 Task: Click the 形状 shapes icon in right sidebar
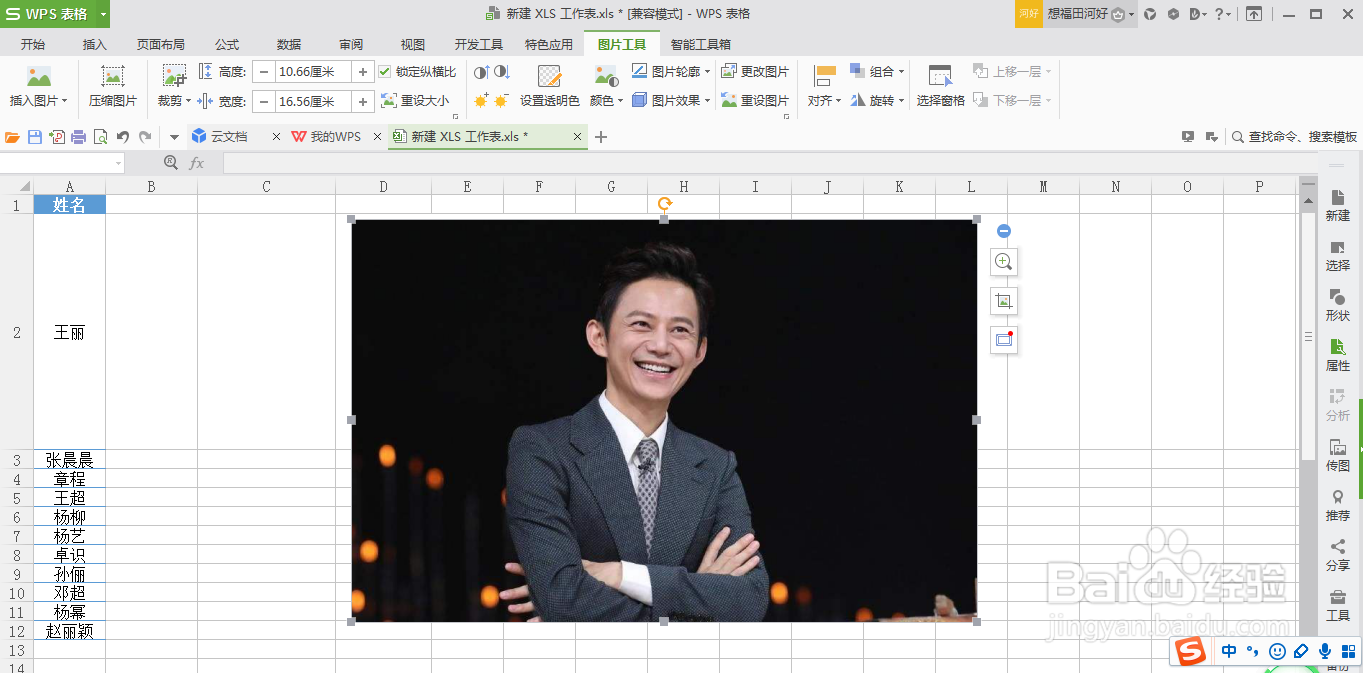[x=1338, y=305]
